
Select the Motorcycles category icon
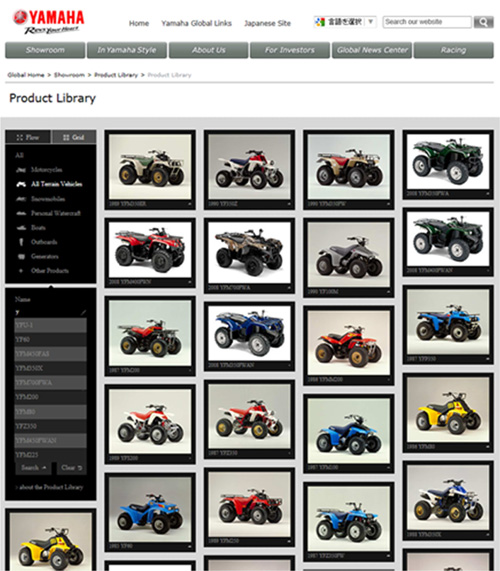point(21,170)
